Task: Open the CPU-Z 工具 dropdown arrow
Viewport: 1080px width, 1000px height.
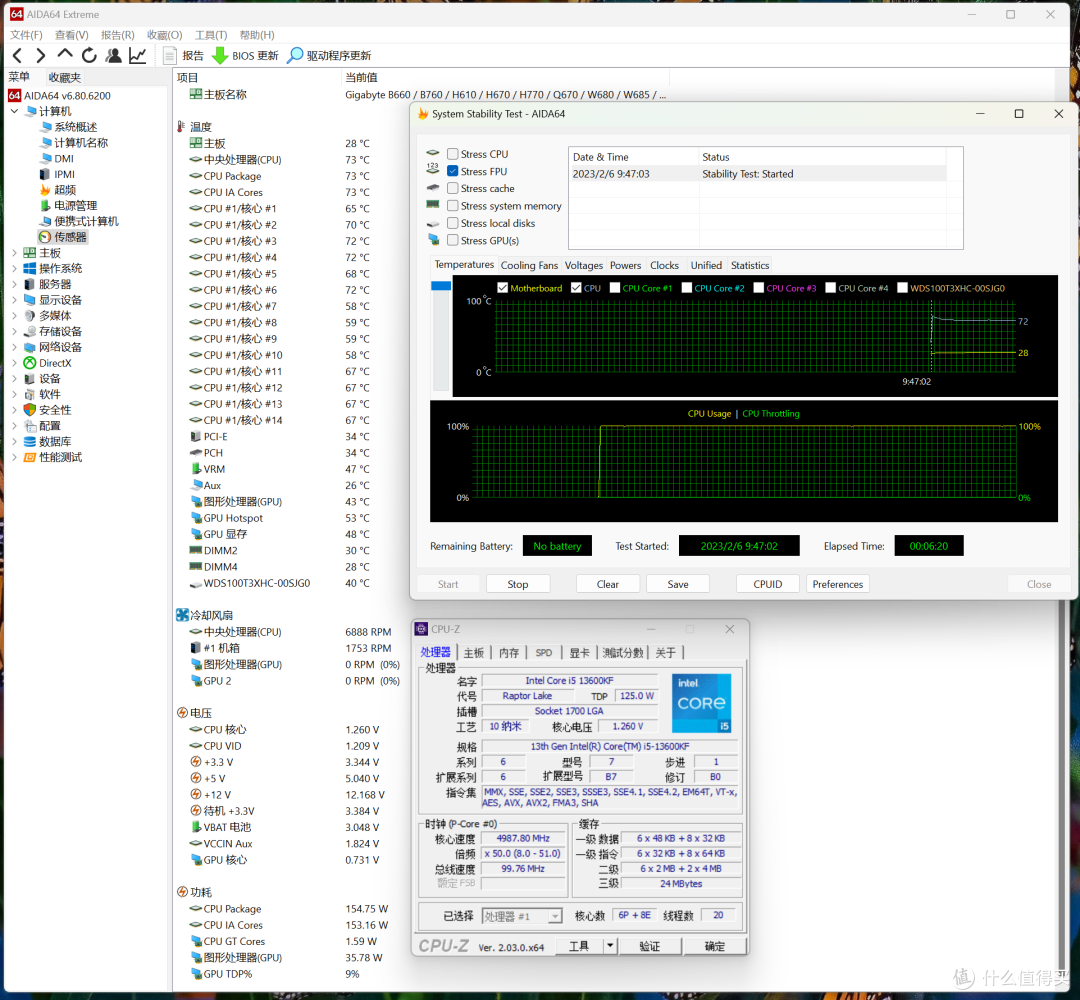Action: tap(610, 946)
